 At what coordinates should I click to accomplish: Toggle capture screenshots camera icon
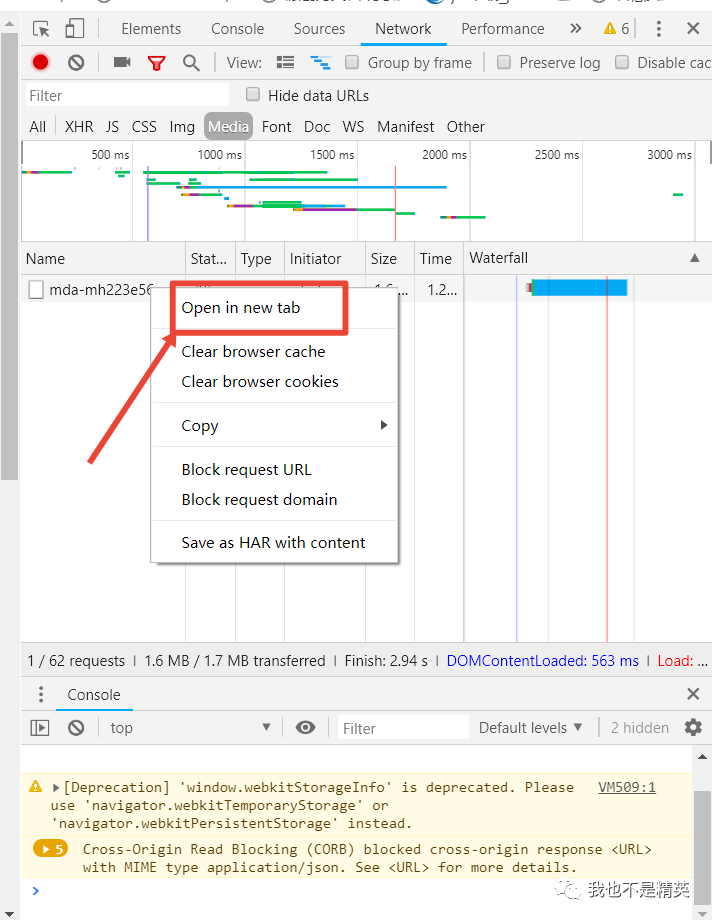click(x=122, y=62)
